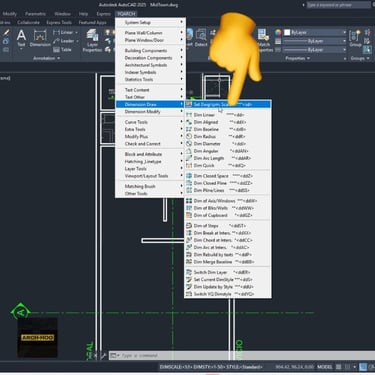Choose Dim Pline/Lines from the submenu
The image size is (375, 375).
[x=228, y=190]
